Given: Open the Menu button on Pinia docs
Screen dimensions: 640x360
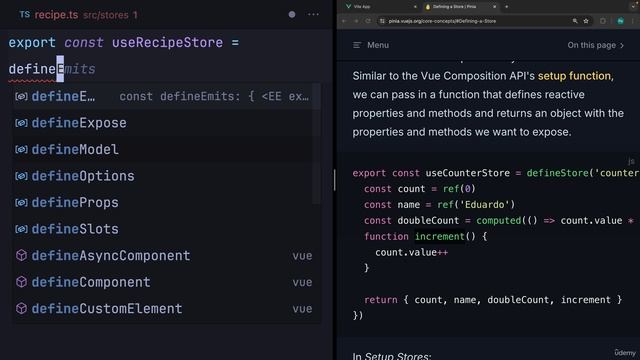Looking at the screenshot, I should (x=371, y=45).
